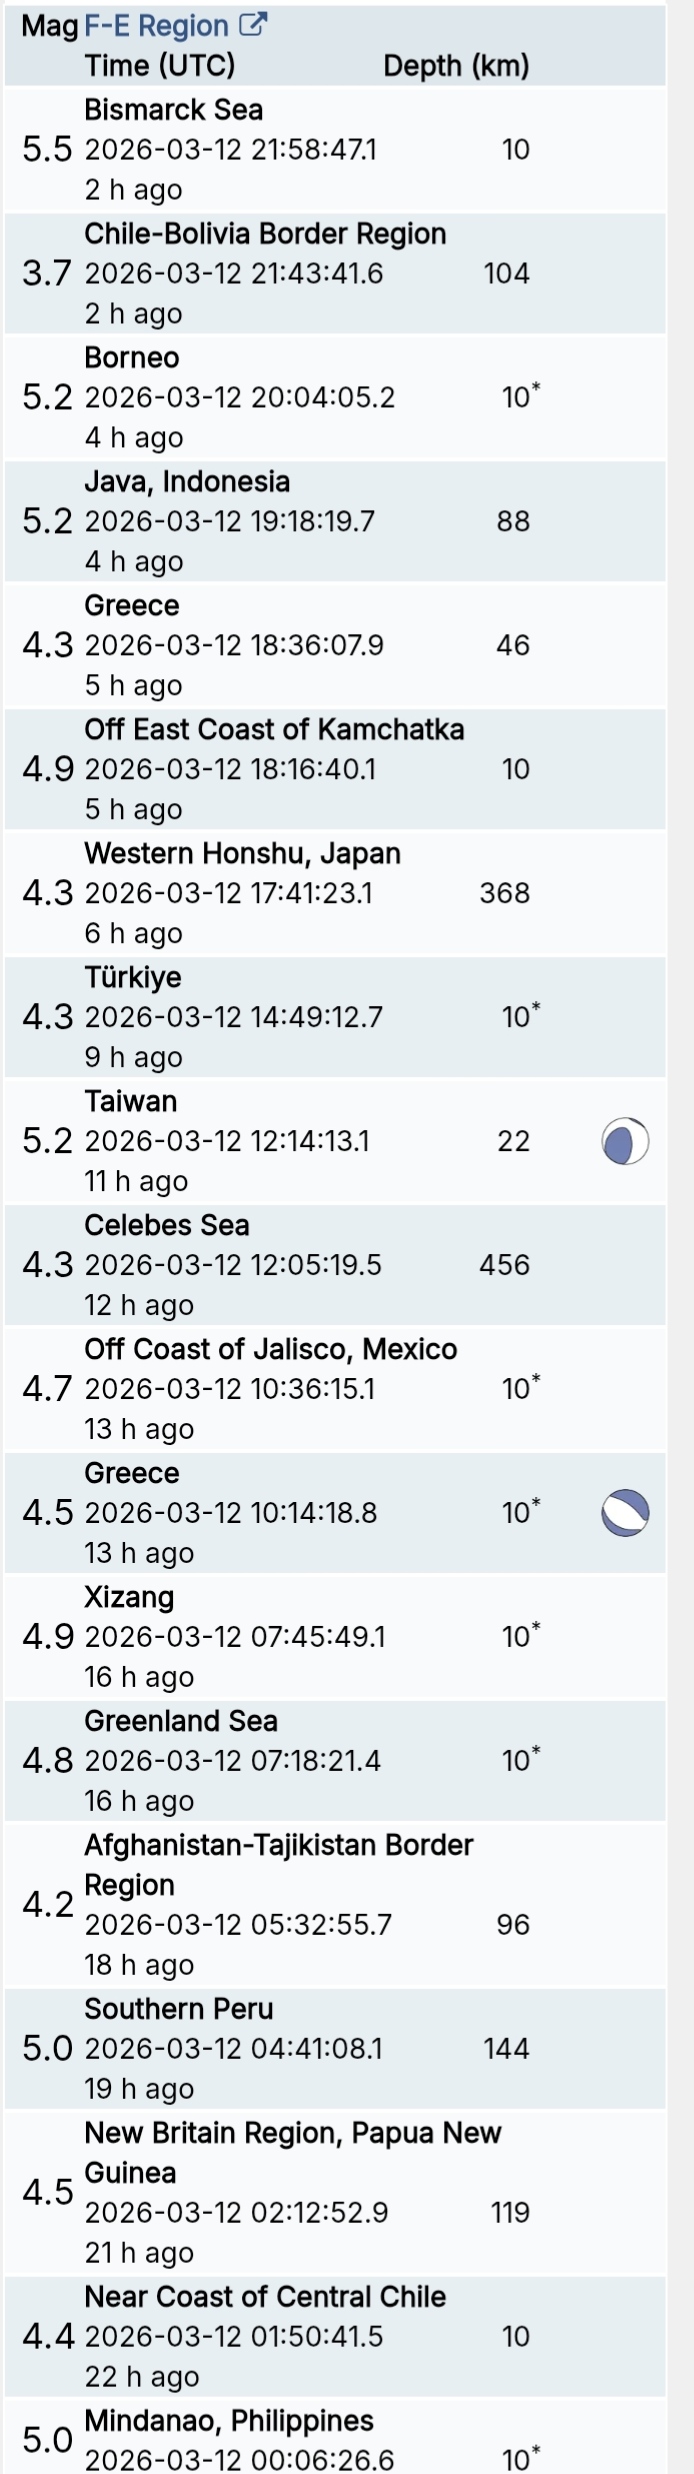The width and height of the screenshot is (694, 2474).
Task: Open the Taiwan earthquake focal mechanism beachball
Action: [x=625, y=1141]
